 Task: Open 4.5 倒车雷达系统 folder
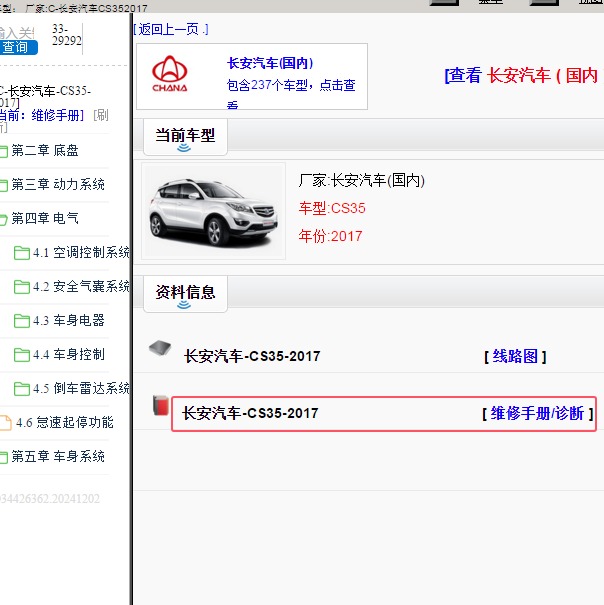[x=81, y=388]
